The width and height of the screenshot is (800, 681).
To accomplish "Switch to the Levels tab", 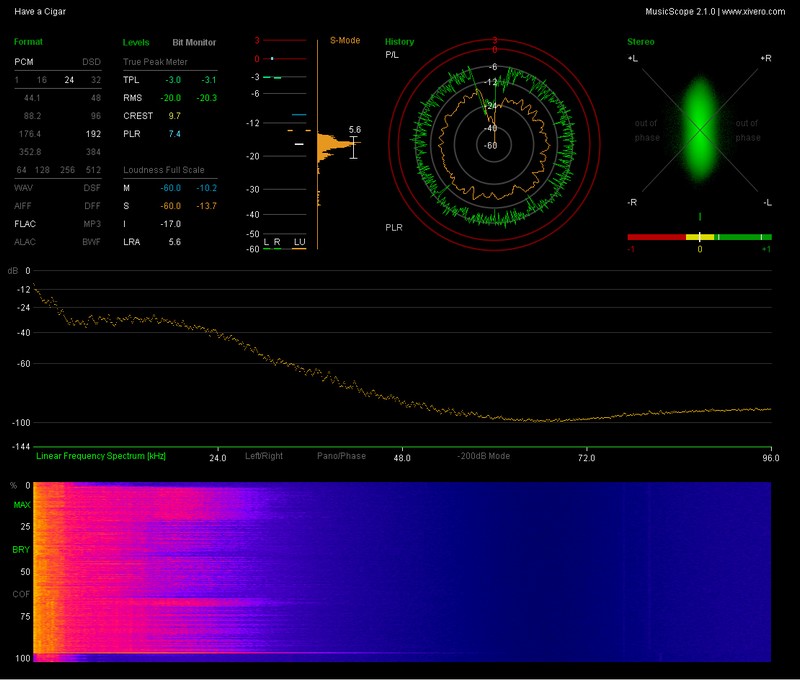I will pos(136,43).
